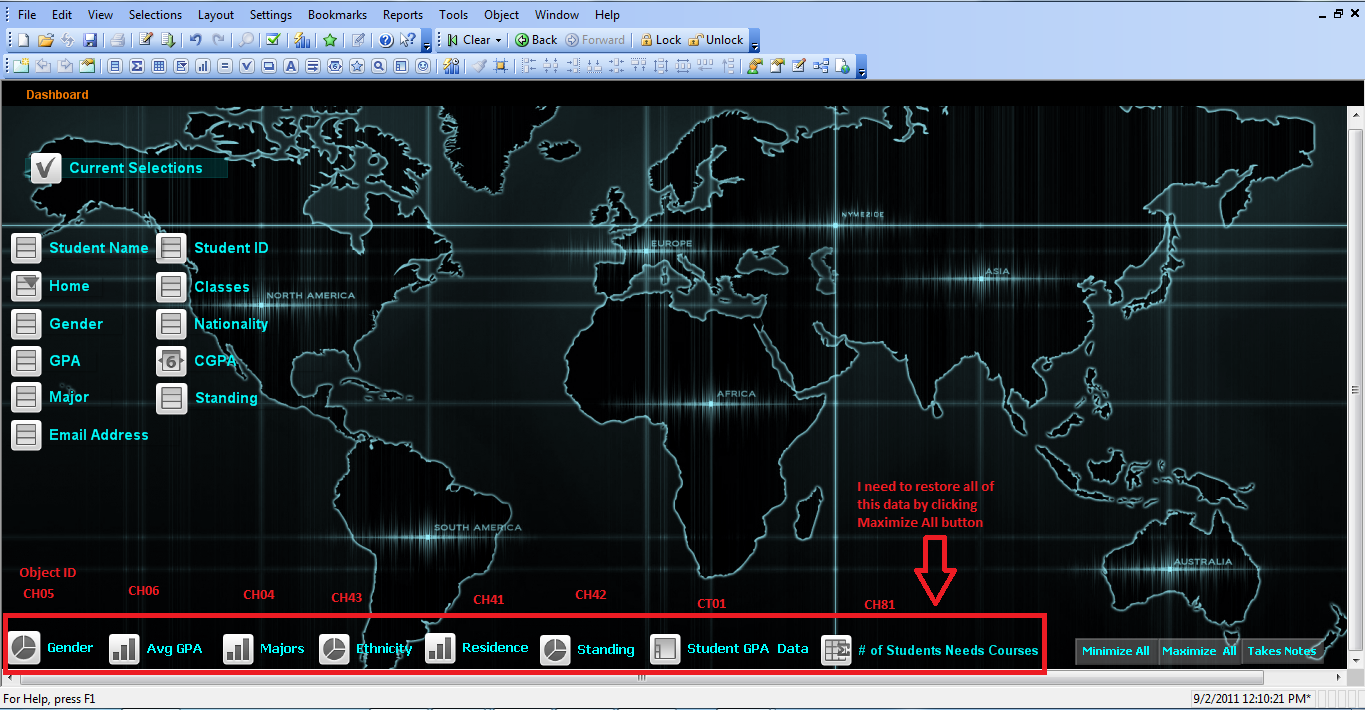
Task: Save the document with floppy icon
Action: (90, 40)
